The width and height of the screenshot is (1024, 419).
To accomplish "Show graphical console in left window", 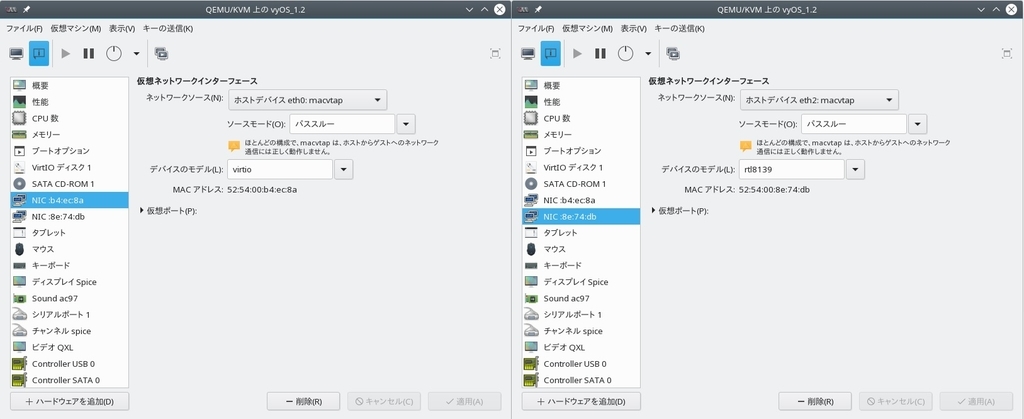I will 16,54.
